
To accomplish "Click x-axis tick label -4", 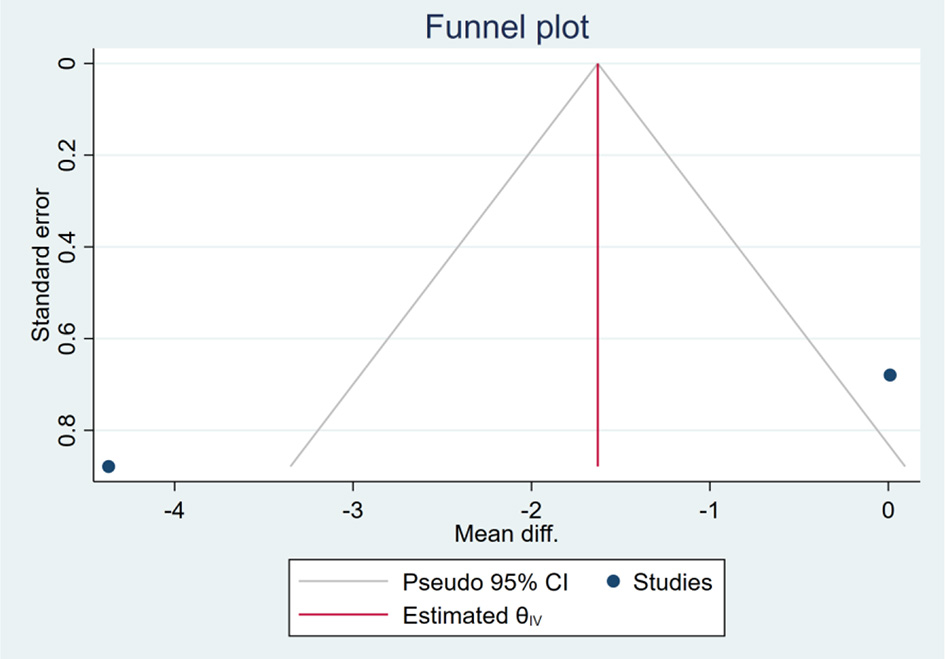I will 175,509.
